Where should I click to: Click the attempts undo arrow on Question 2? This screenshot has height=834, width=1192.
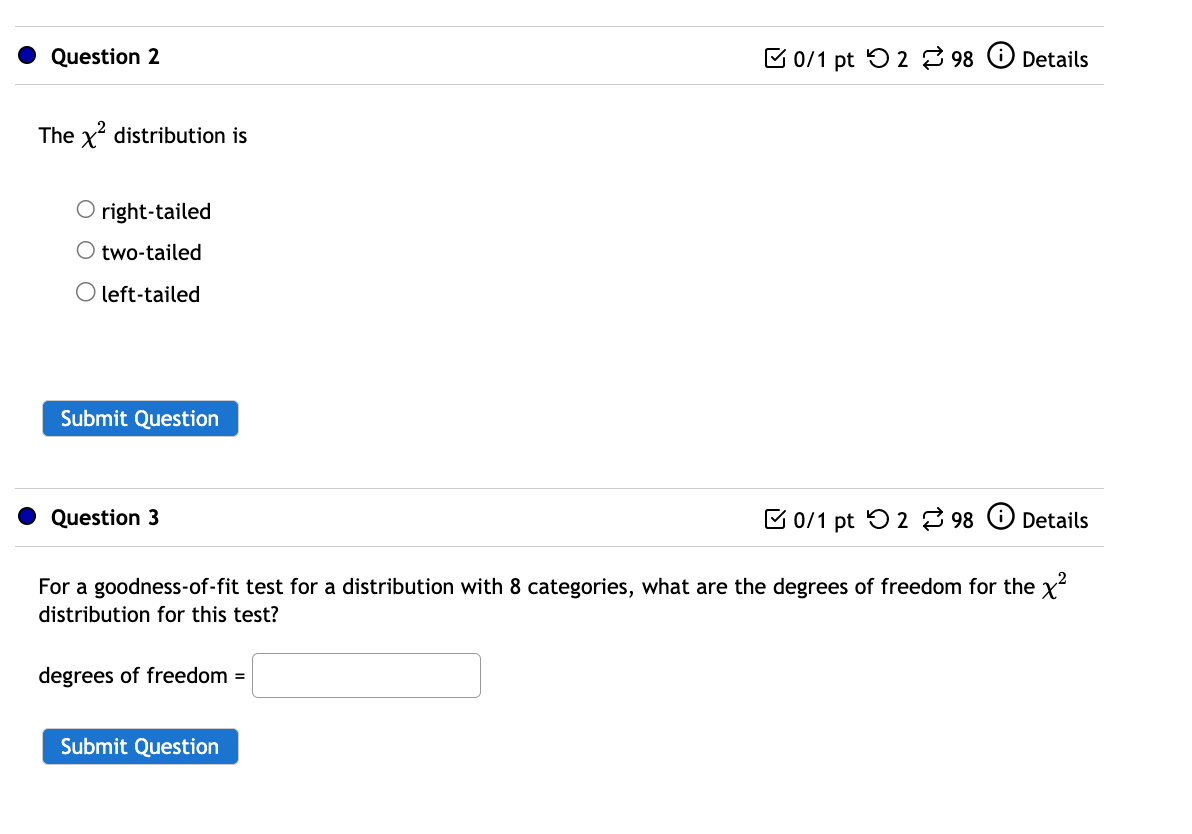(x=879, y=59)
